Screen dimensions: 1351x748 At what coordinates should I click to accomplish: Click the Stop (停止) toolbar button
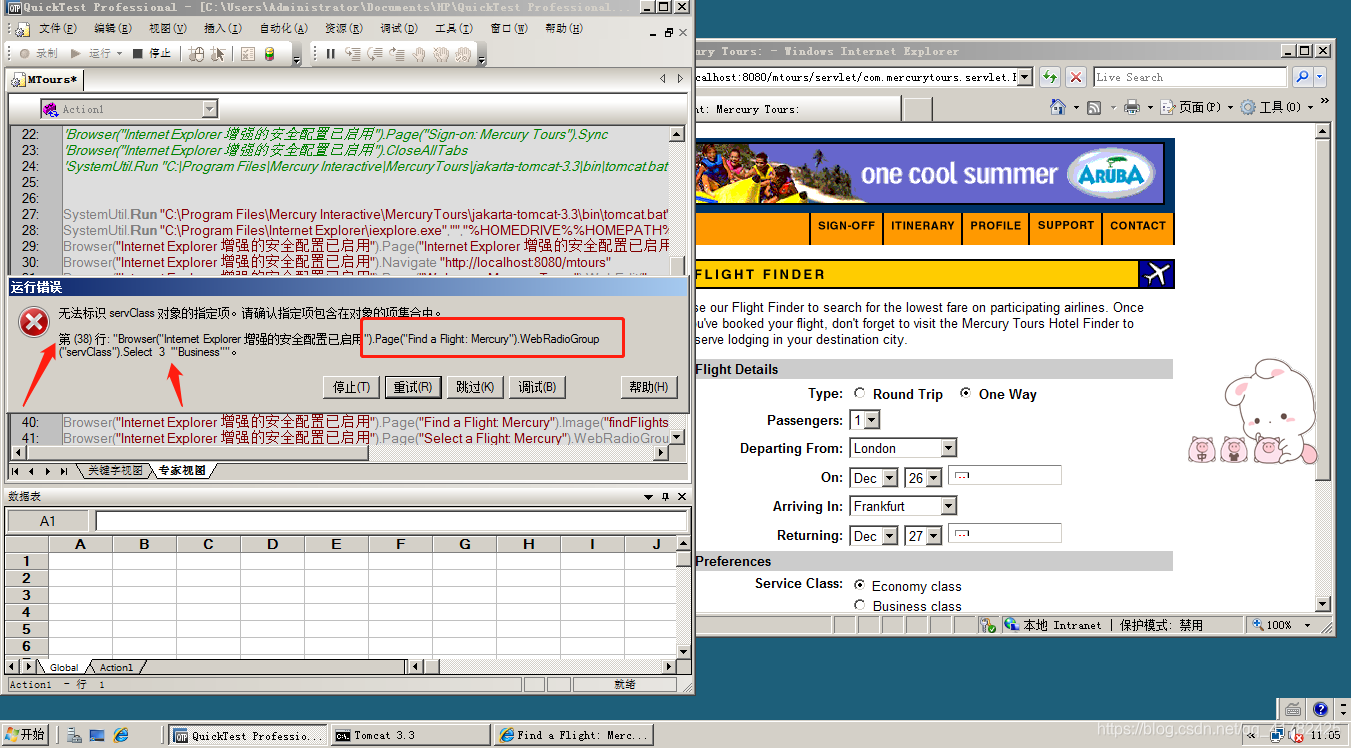pyautogui.click(x=153, y=53)
